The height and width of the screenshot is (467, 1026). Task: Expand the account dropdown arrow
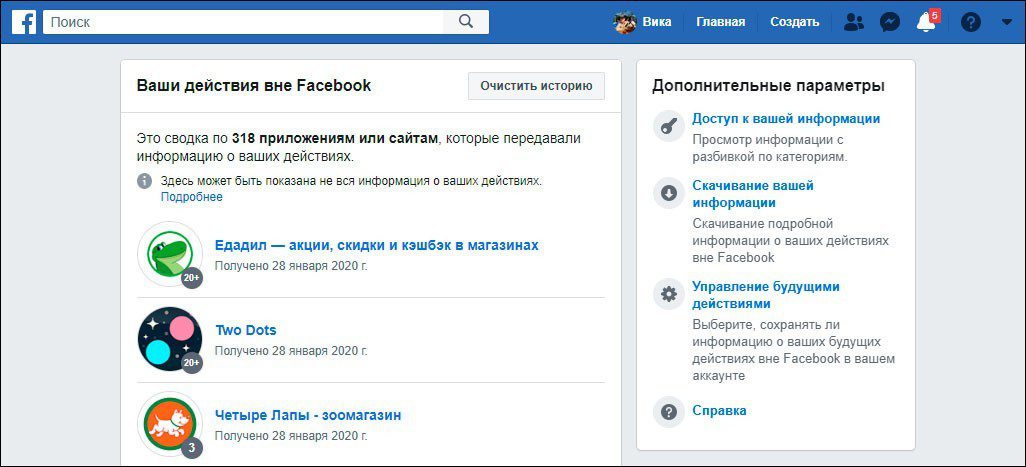click(1006, 22)
